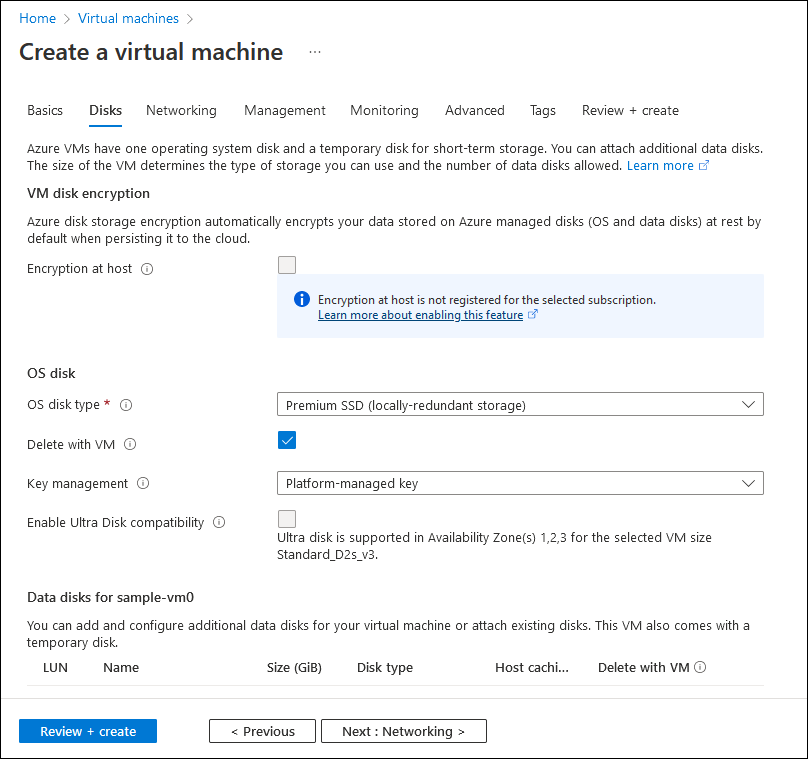Uncheck Delete with VM for the OS disk
The height and width of the screenshot is (759, 808).
click(x=287, y=440)
